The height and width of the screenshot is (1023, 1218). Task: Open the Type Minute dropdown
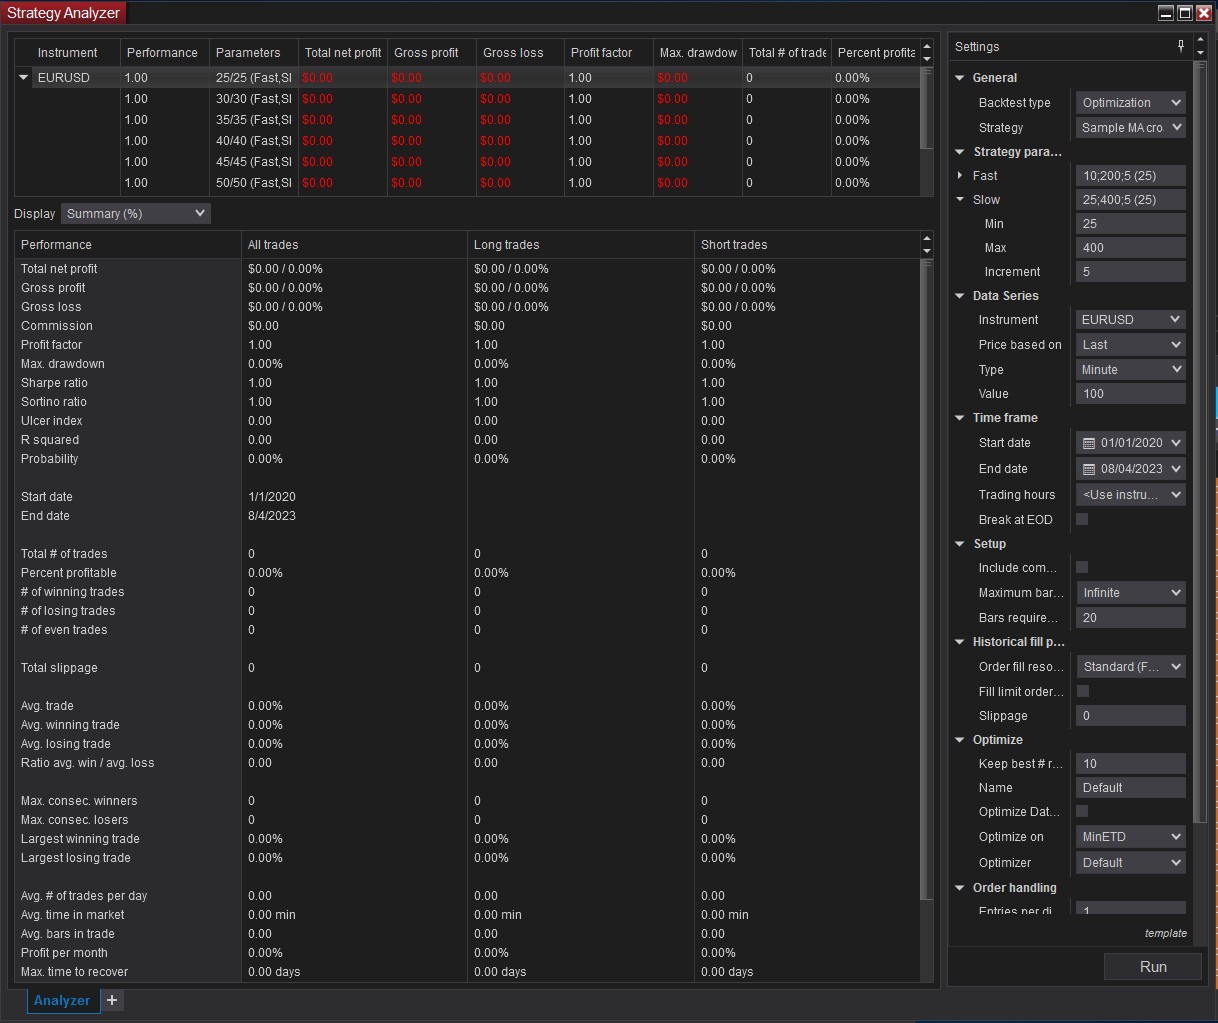(1131, 370)
